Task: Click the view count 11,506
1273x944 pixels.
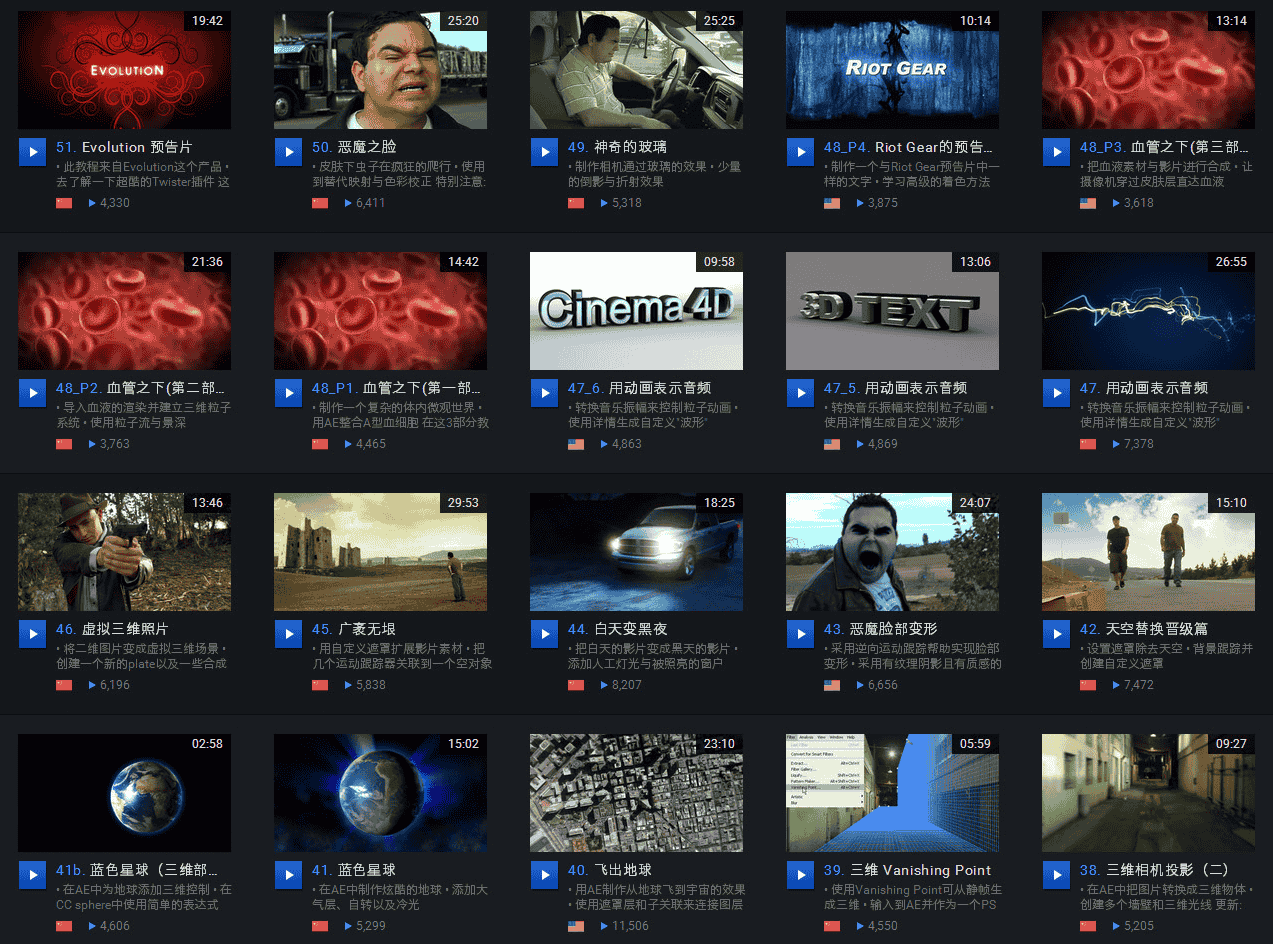Action: click(x=630, y=926)
